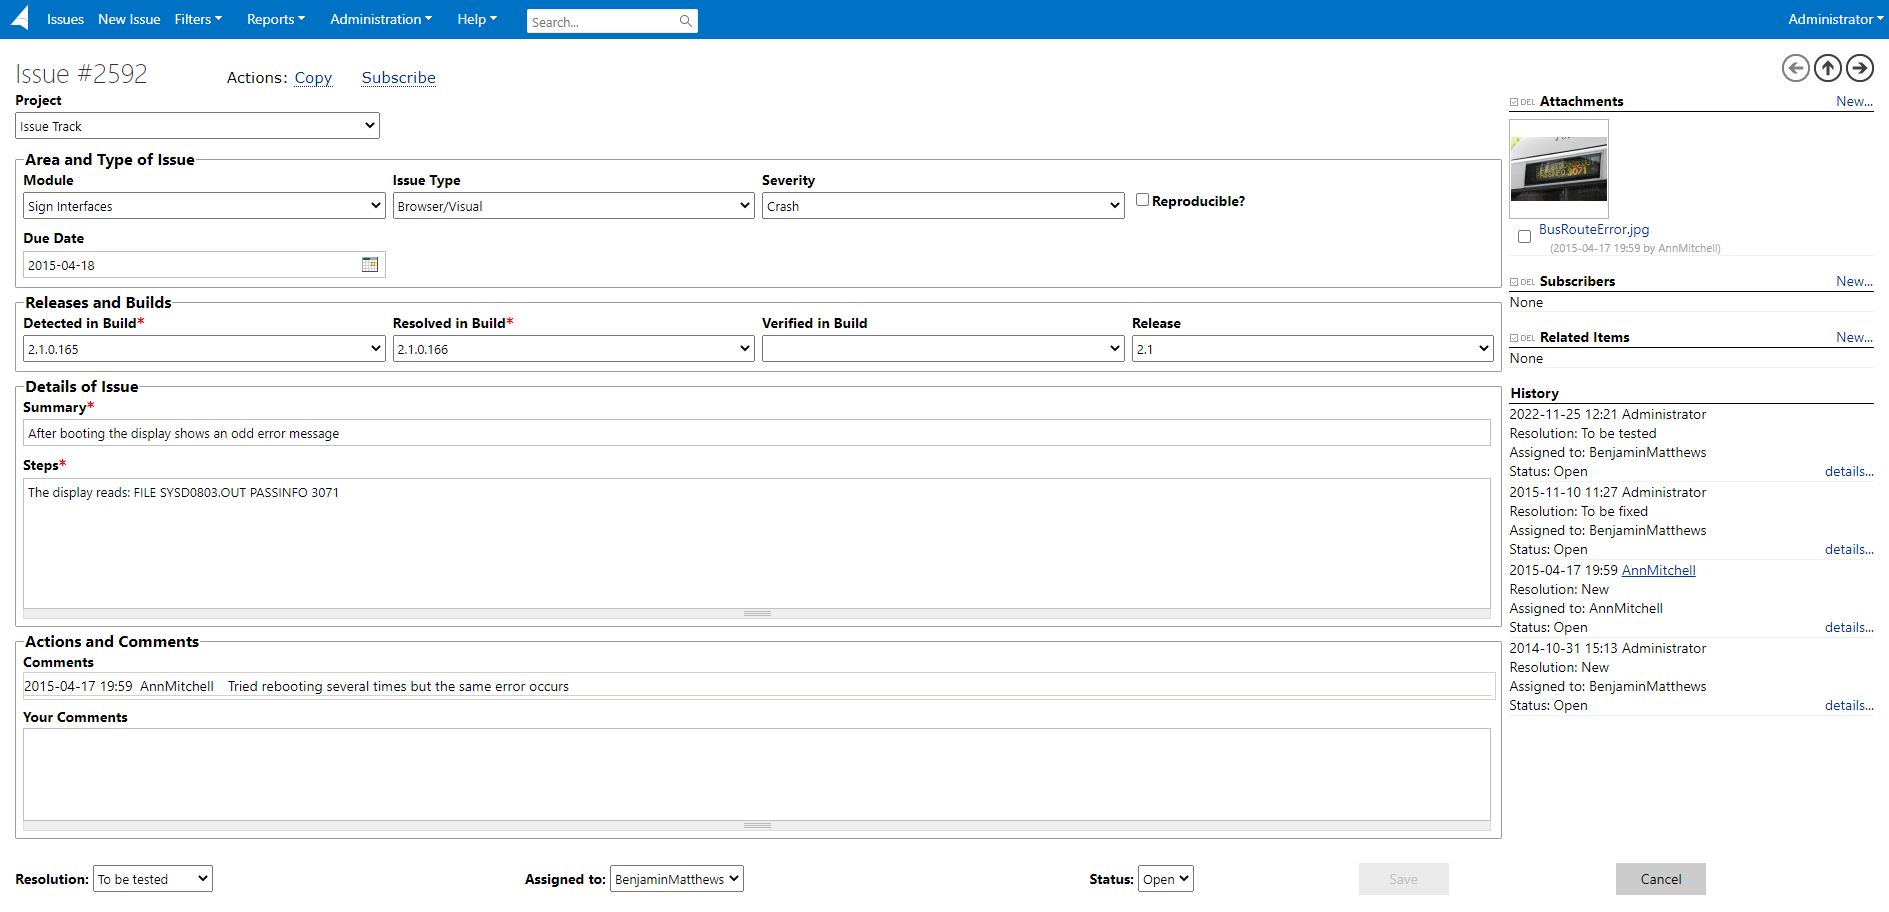Click the Subscribe link

coord(398,77)
